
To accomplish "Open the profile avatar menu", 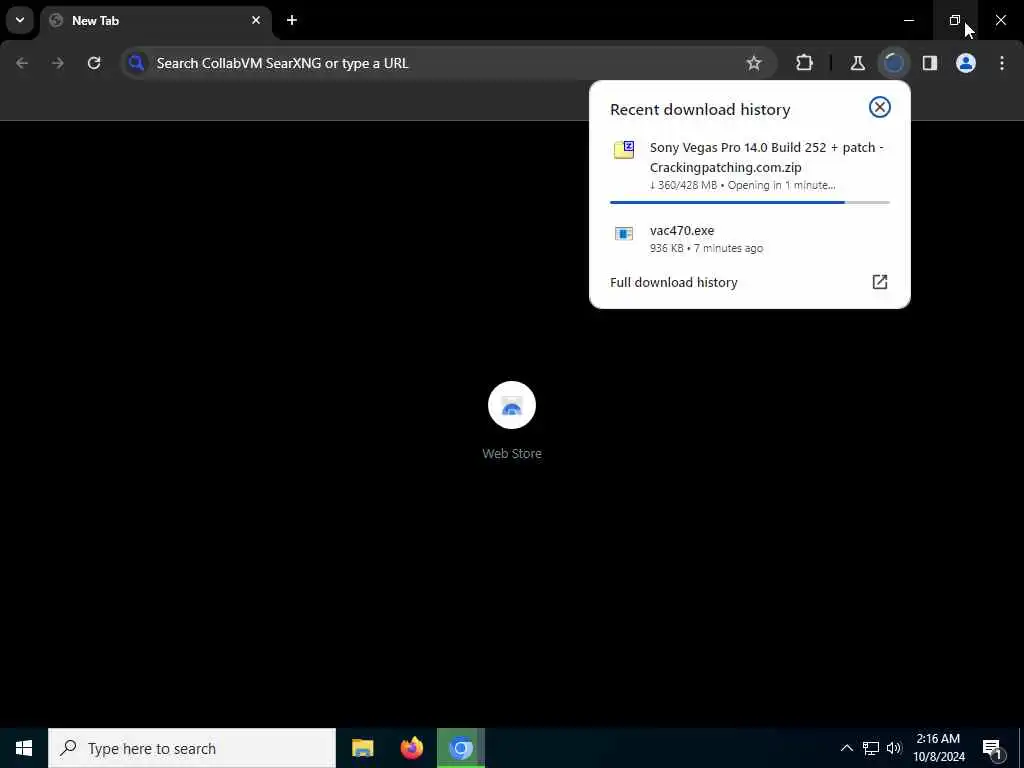I will coord(966,63).
